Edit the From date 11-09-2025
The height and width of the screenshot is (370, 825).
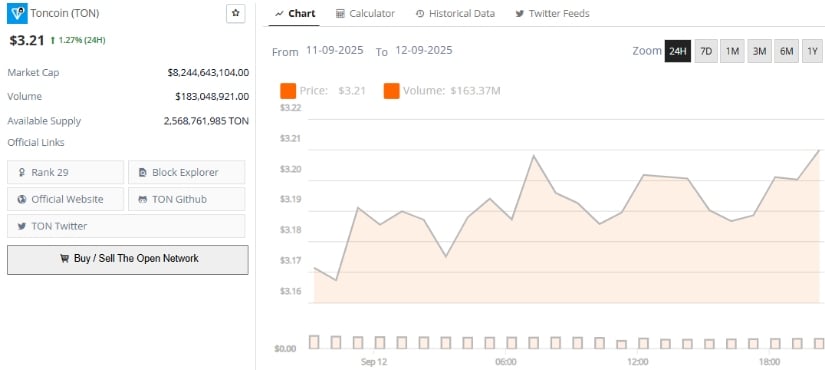coord(335,51)
